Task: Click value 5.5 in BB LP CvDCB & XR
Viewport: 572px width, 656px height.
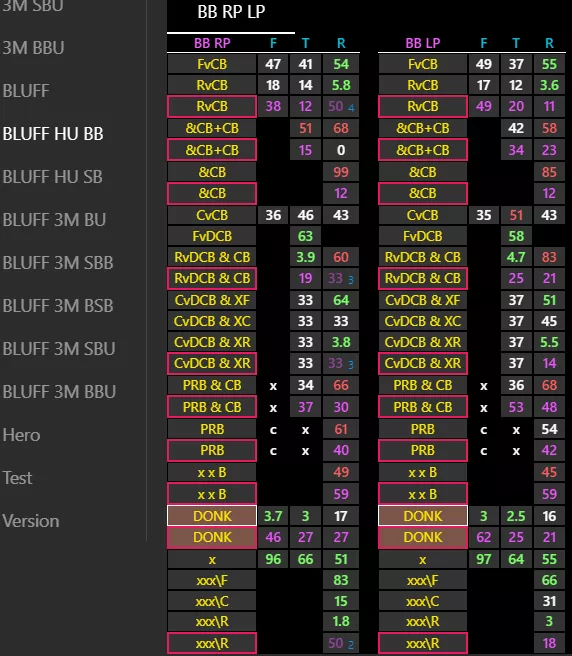Action: [549, 342]
